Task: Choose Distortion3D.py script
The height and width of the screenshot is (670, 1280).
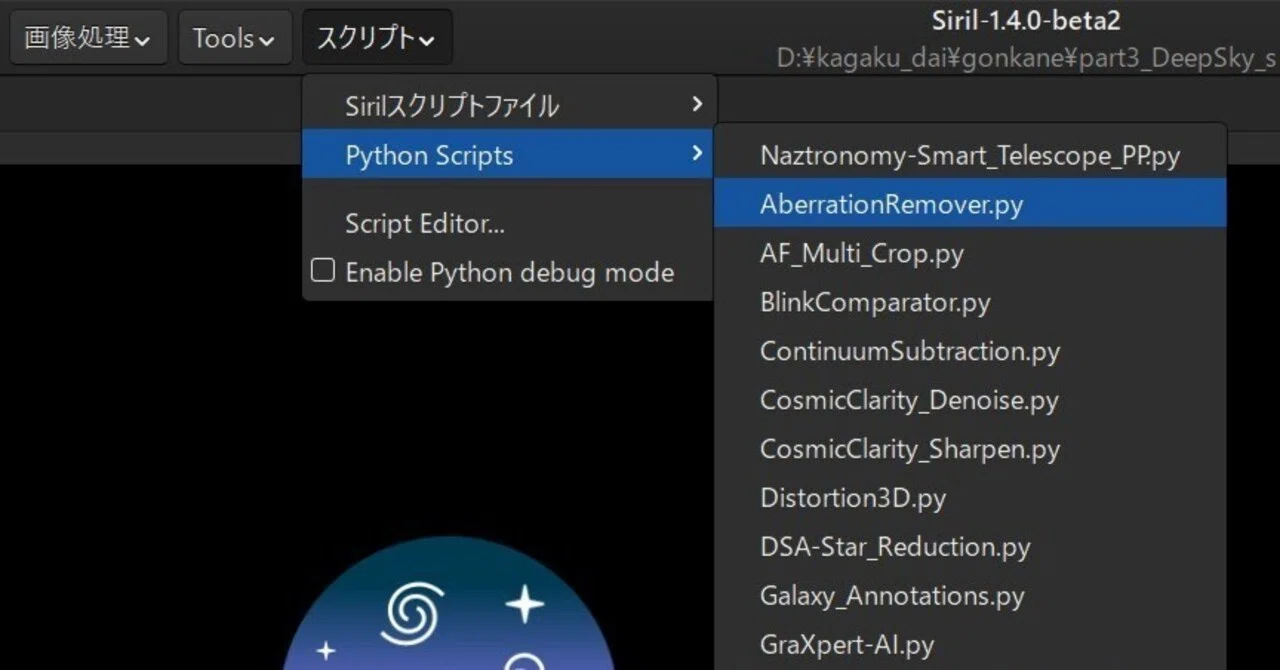Action: tap(970, 498)
